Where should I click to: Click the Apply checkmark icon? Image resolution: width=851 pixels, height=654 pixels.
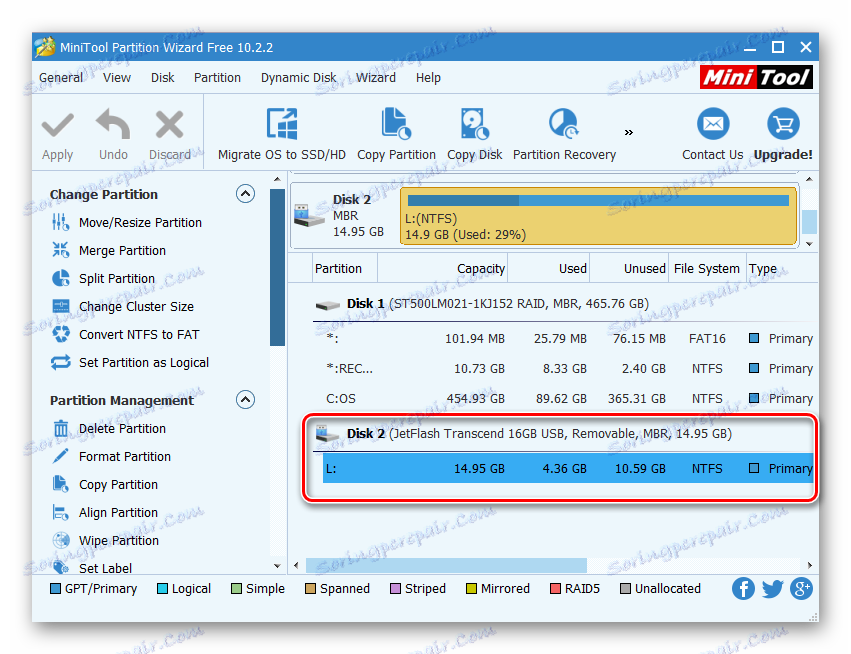point(58,125)
